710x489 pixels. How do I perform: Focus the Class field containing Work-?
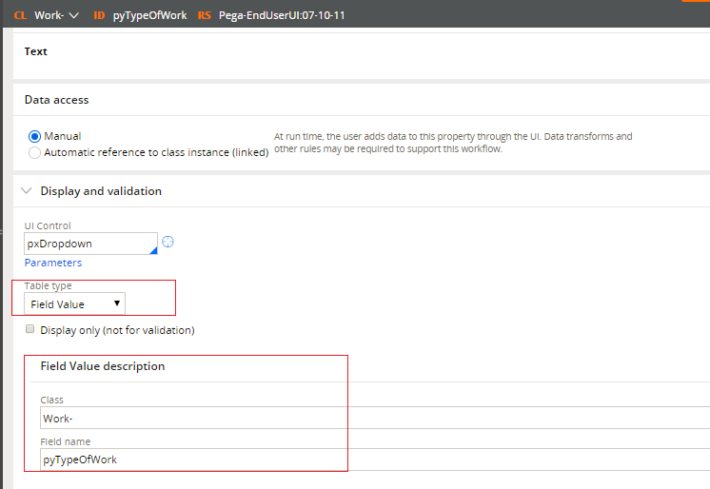370,419
